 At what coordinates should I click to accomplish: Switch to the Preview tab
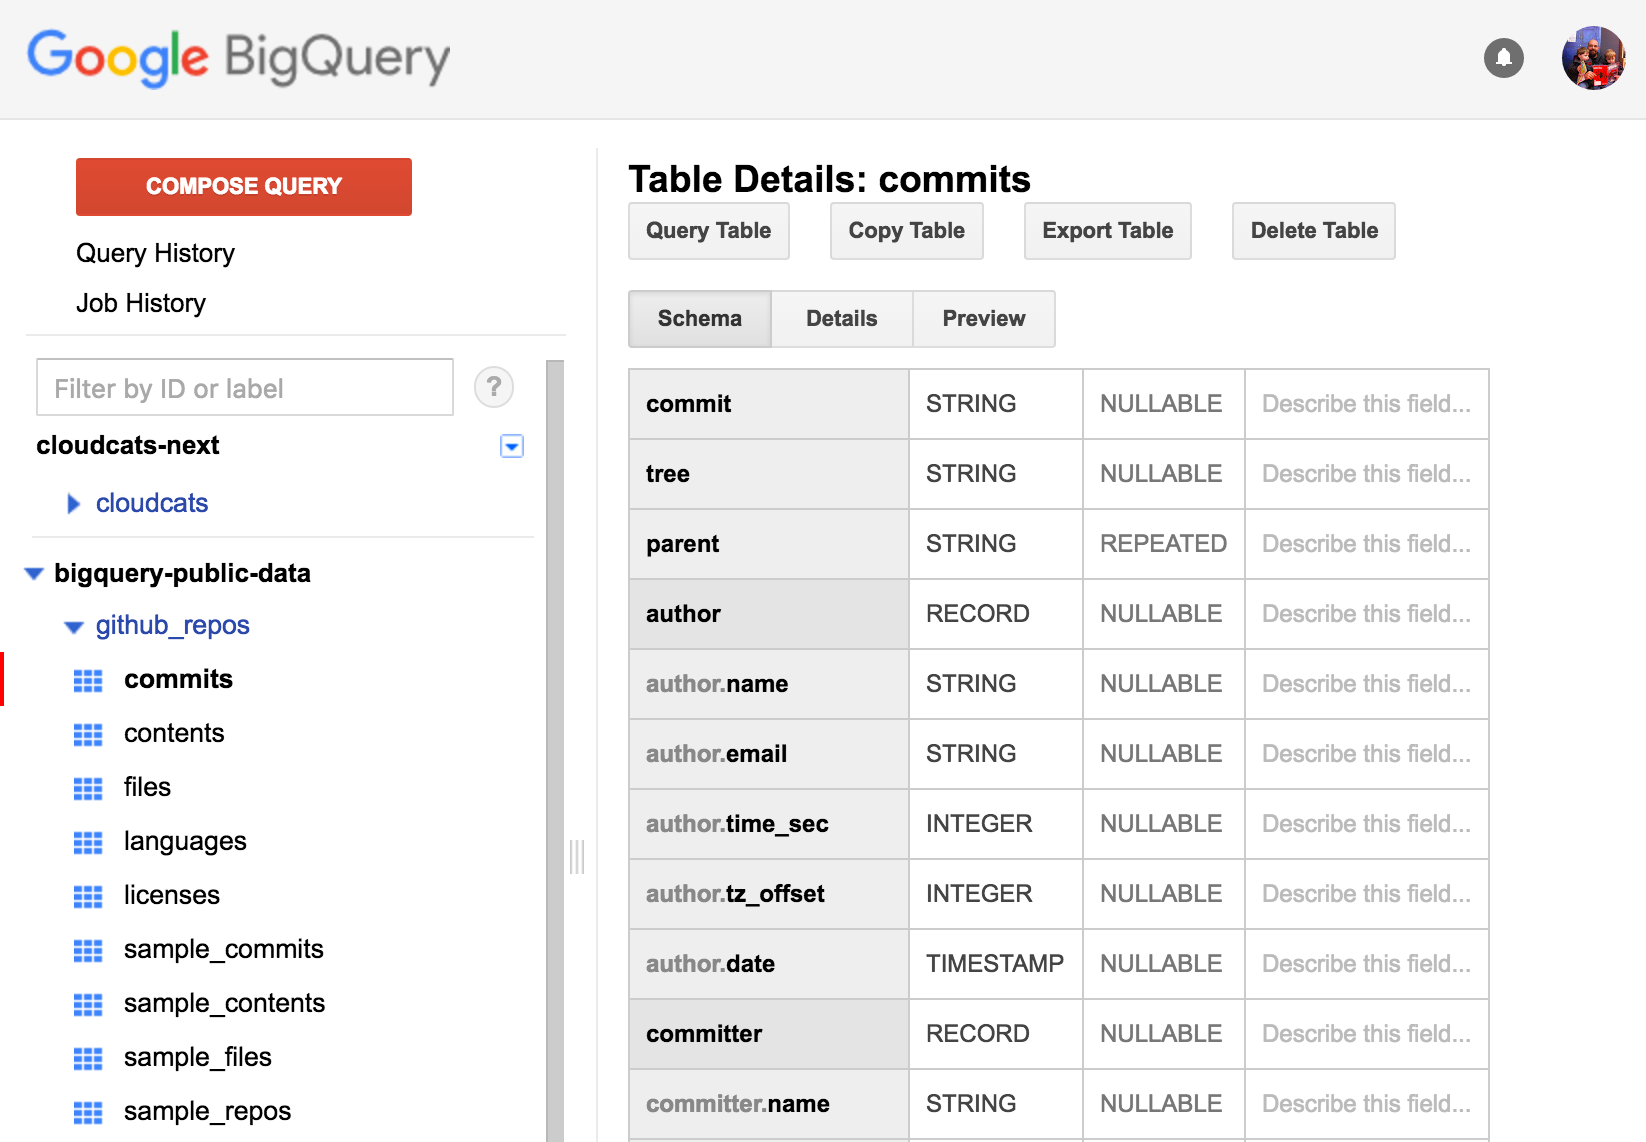pos(984,319)
